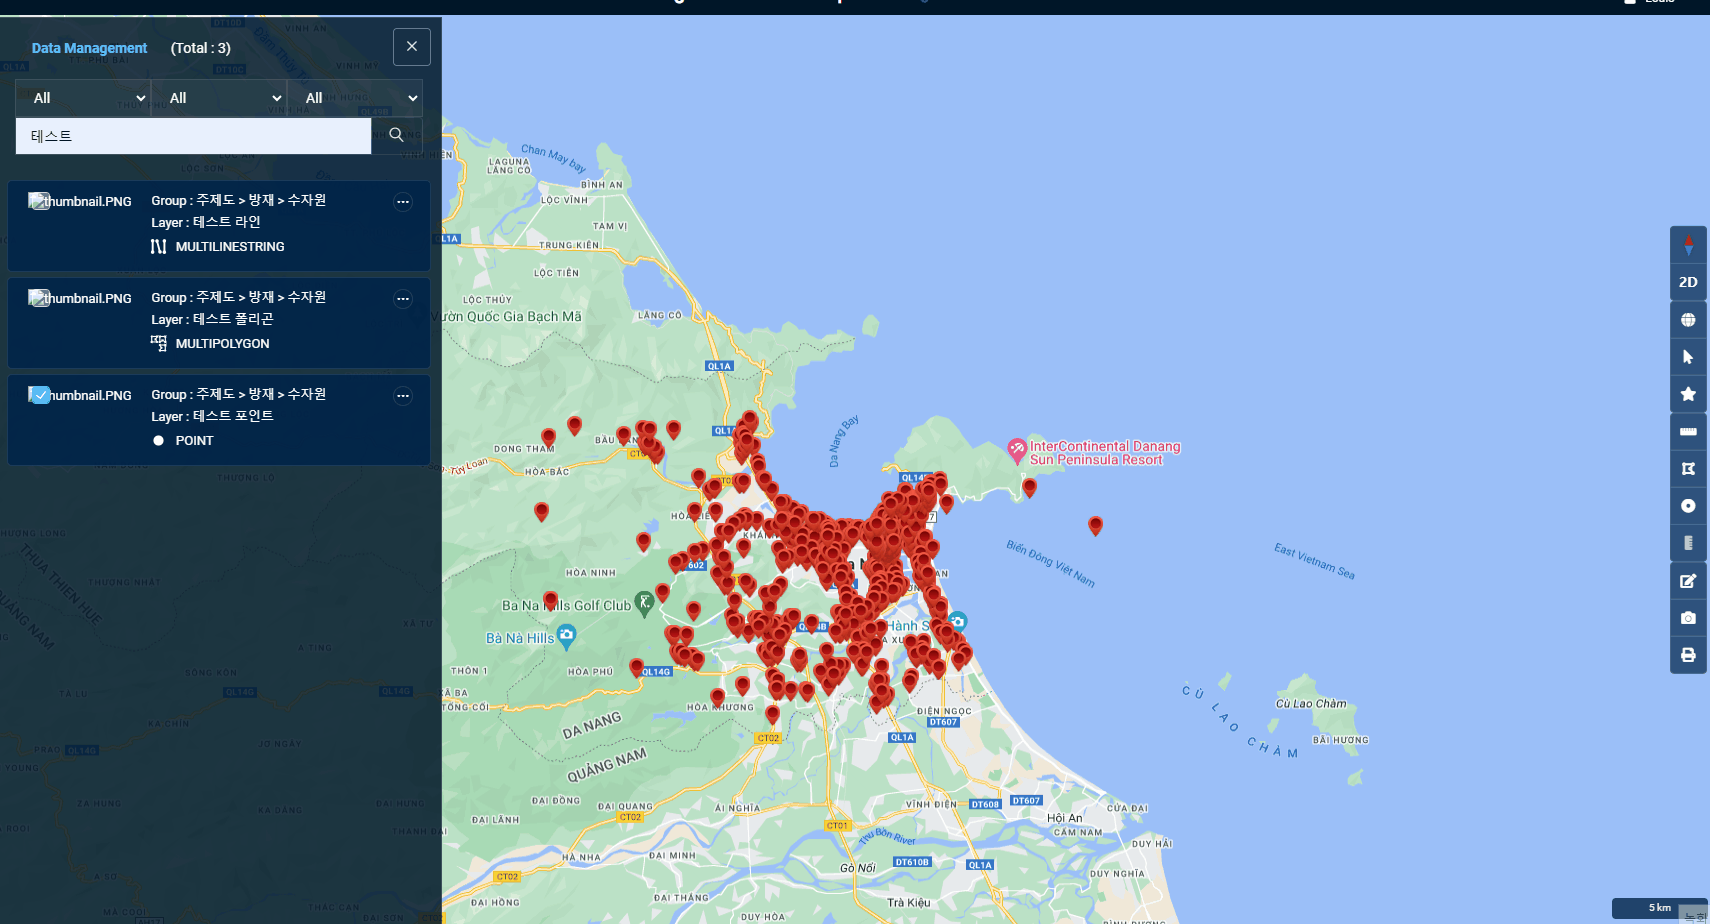Click the Ba Na Hills Golf Club marker
Viewport: 1710px width, 924px height.
point(645,602)
